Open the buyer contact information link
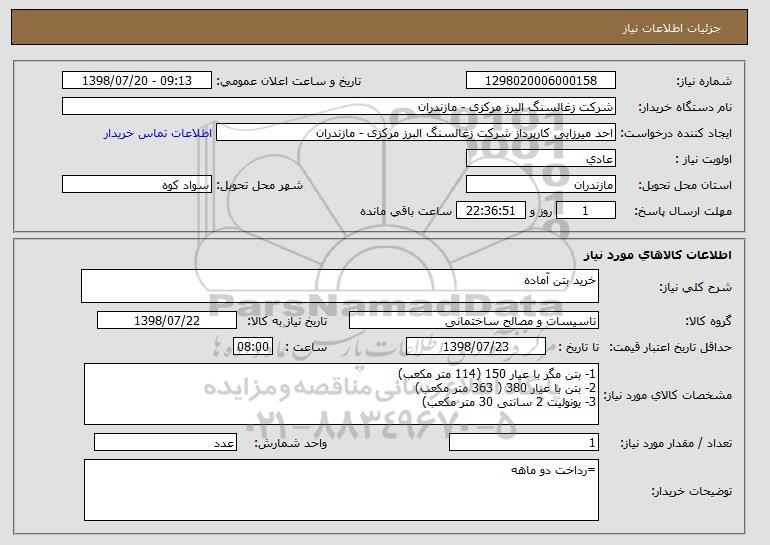This screenshot has height=545, width=770. click(158, 133)
